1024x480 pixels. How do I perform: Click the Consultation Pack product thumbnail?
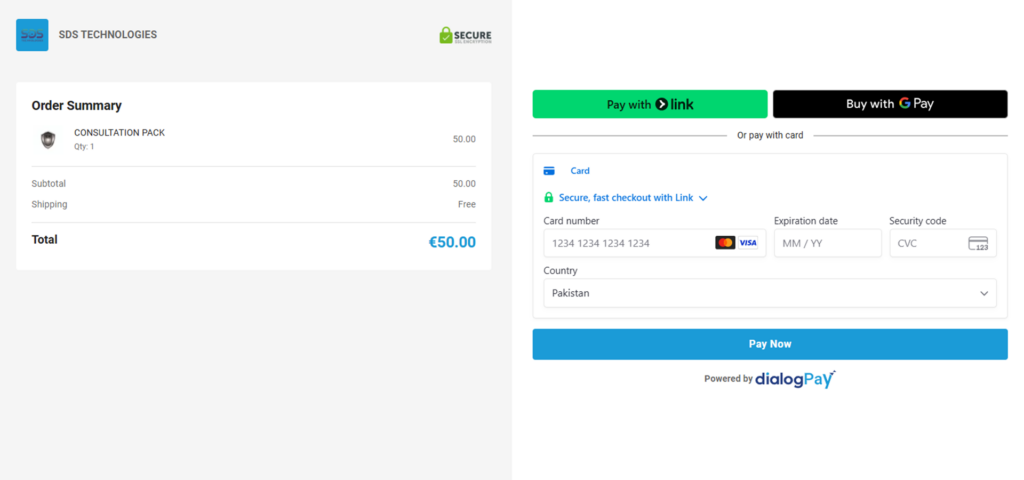tap(48, 139)
